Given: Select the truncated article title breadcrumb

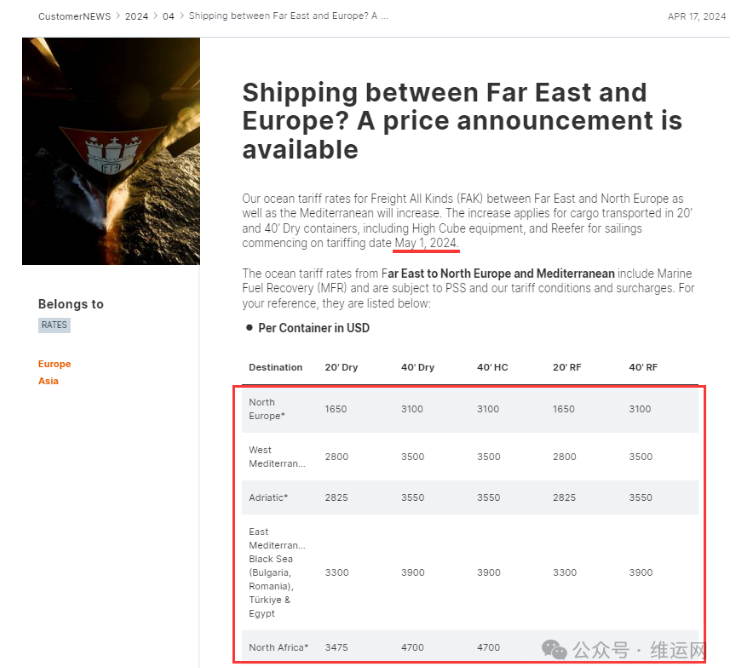Looking at the screenshot, I should pos(288,16).
